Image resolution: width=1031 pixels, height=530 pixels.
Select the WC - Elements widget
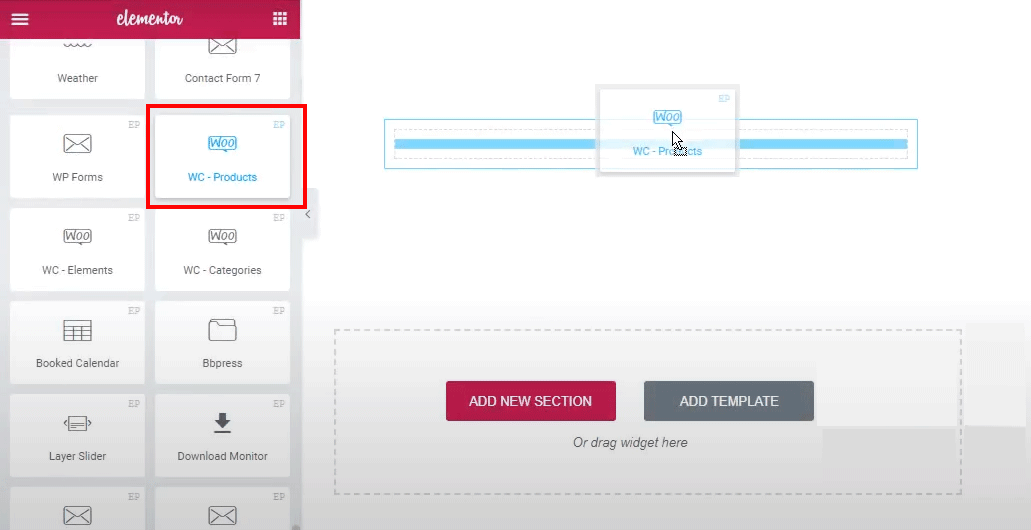[78, 249]
